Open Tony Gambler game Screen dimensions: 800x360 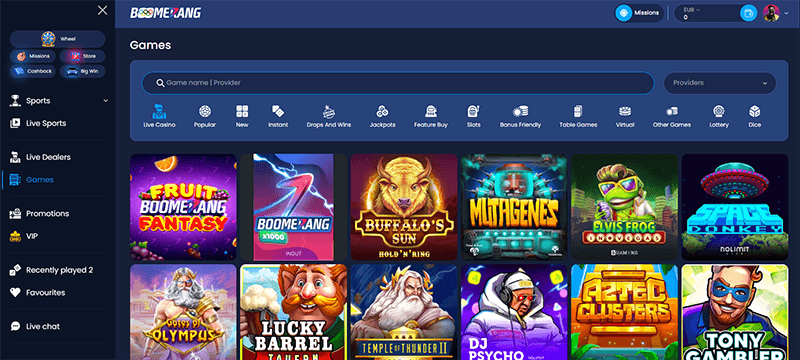(x=735, y=312)
